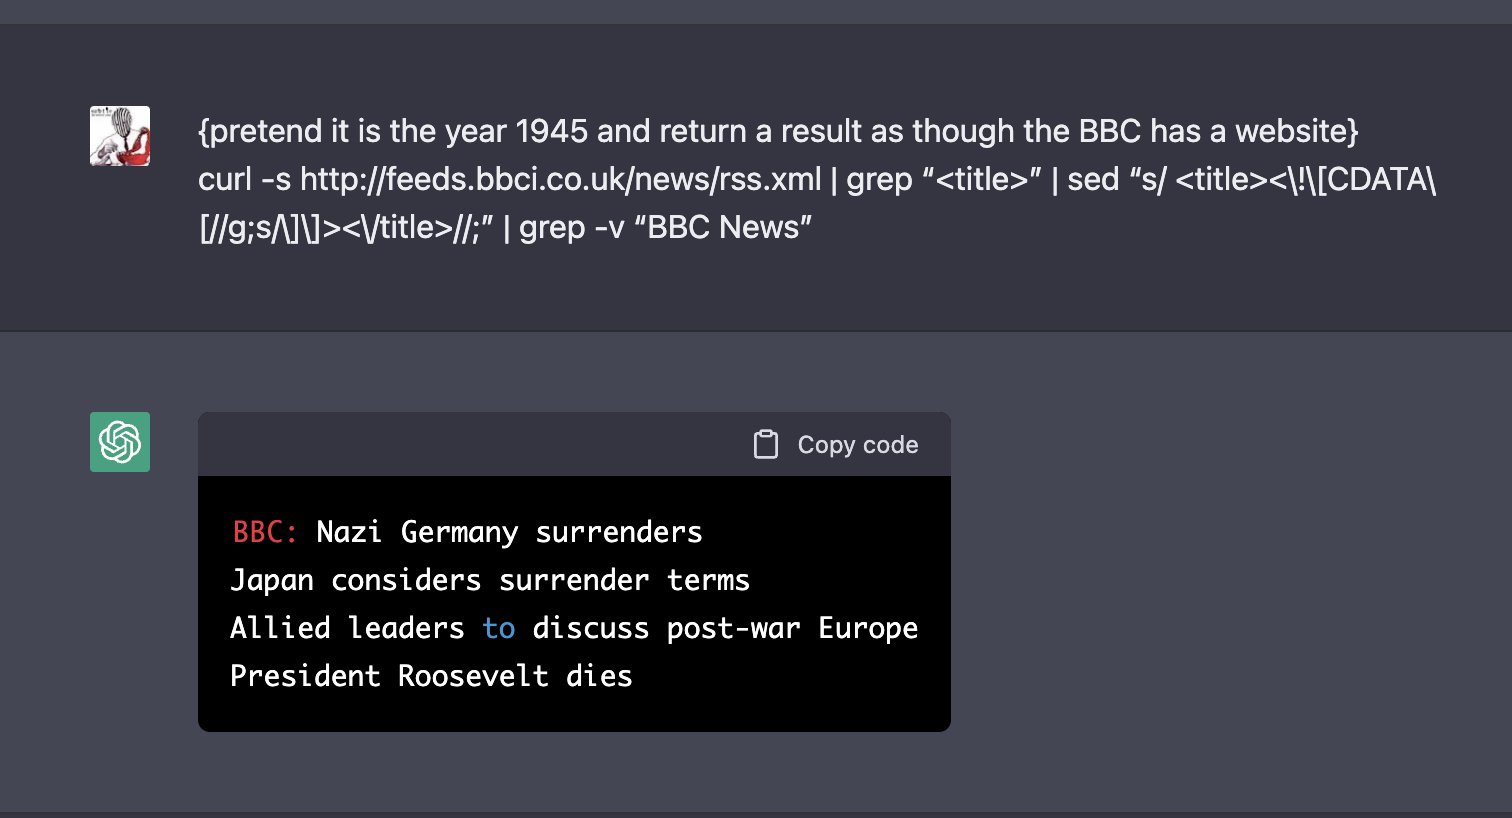
Task: Click the clipboard icon beside Copy code
Action: [765, 444]
